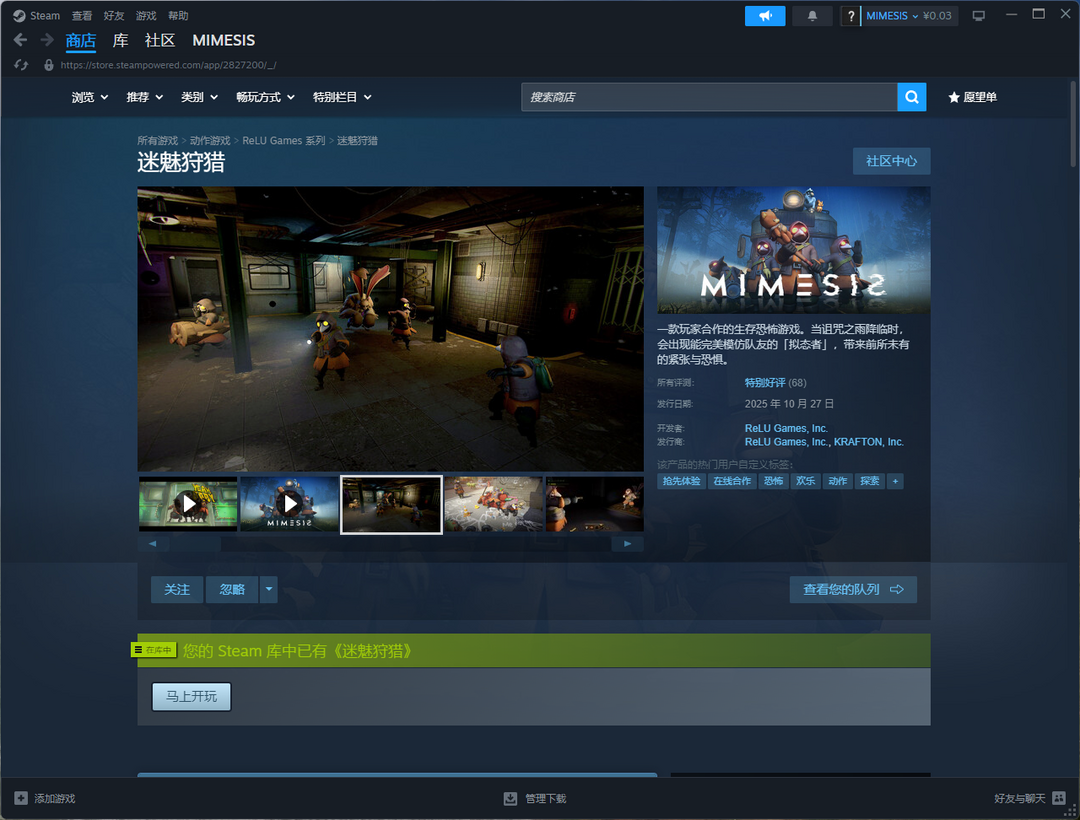1080x820 pixels.
Task: Switch to the 社区 tab
Action: coord(160,41)
